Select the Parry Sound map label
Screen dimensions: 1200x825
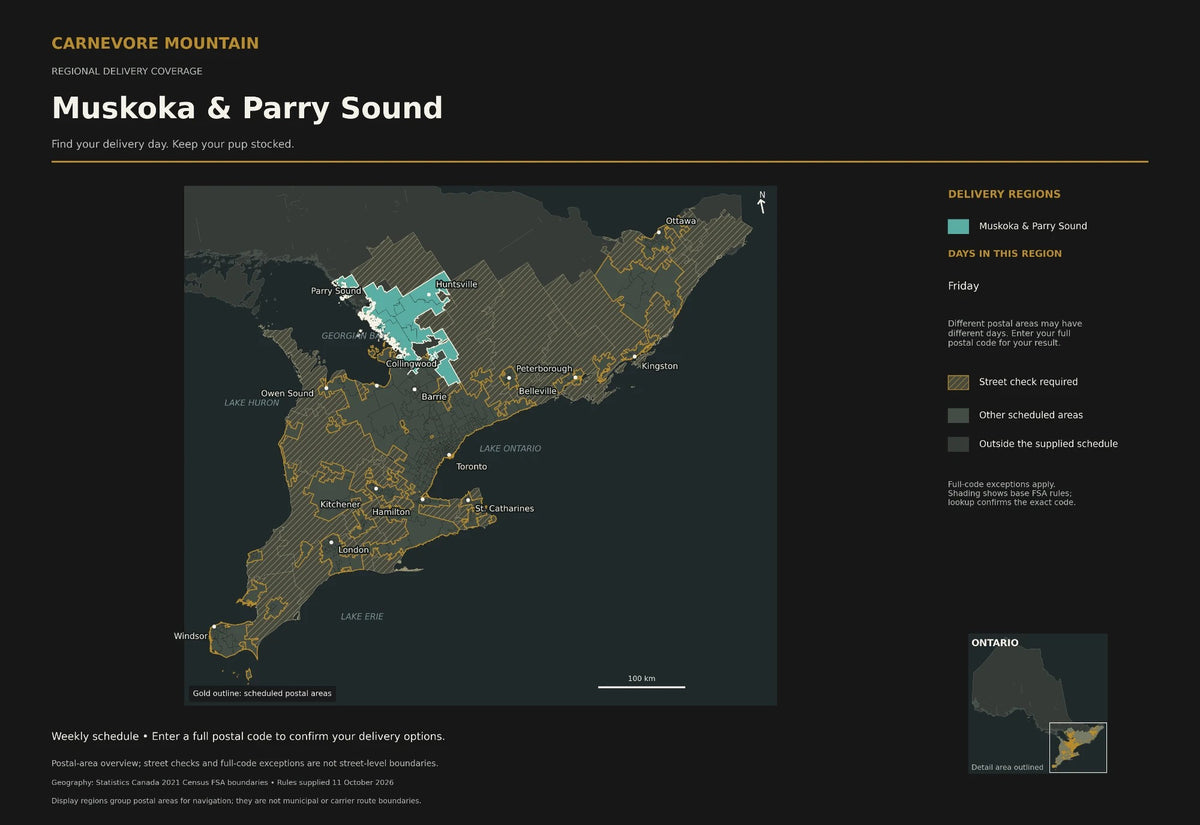(x=336, y=291)
